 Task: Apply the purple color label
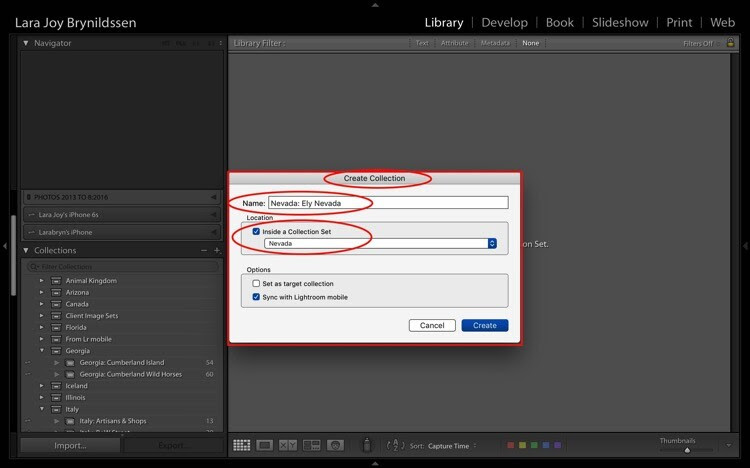point(557,446)
